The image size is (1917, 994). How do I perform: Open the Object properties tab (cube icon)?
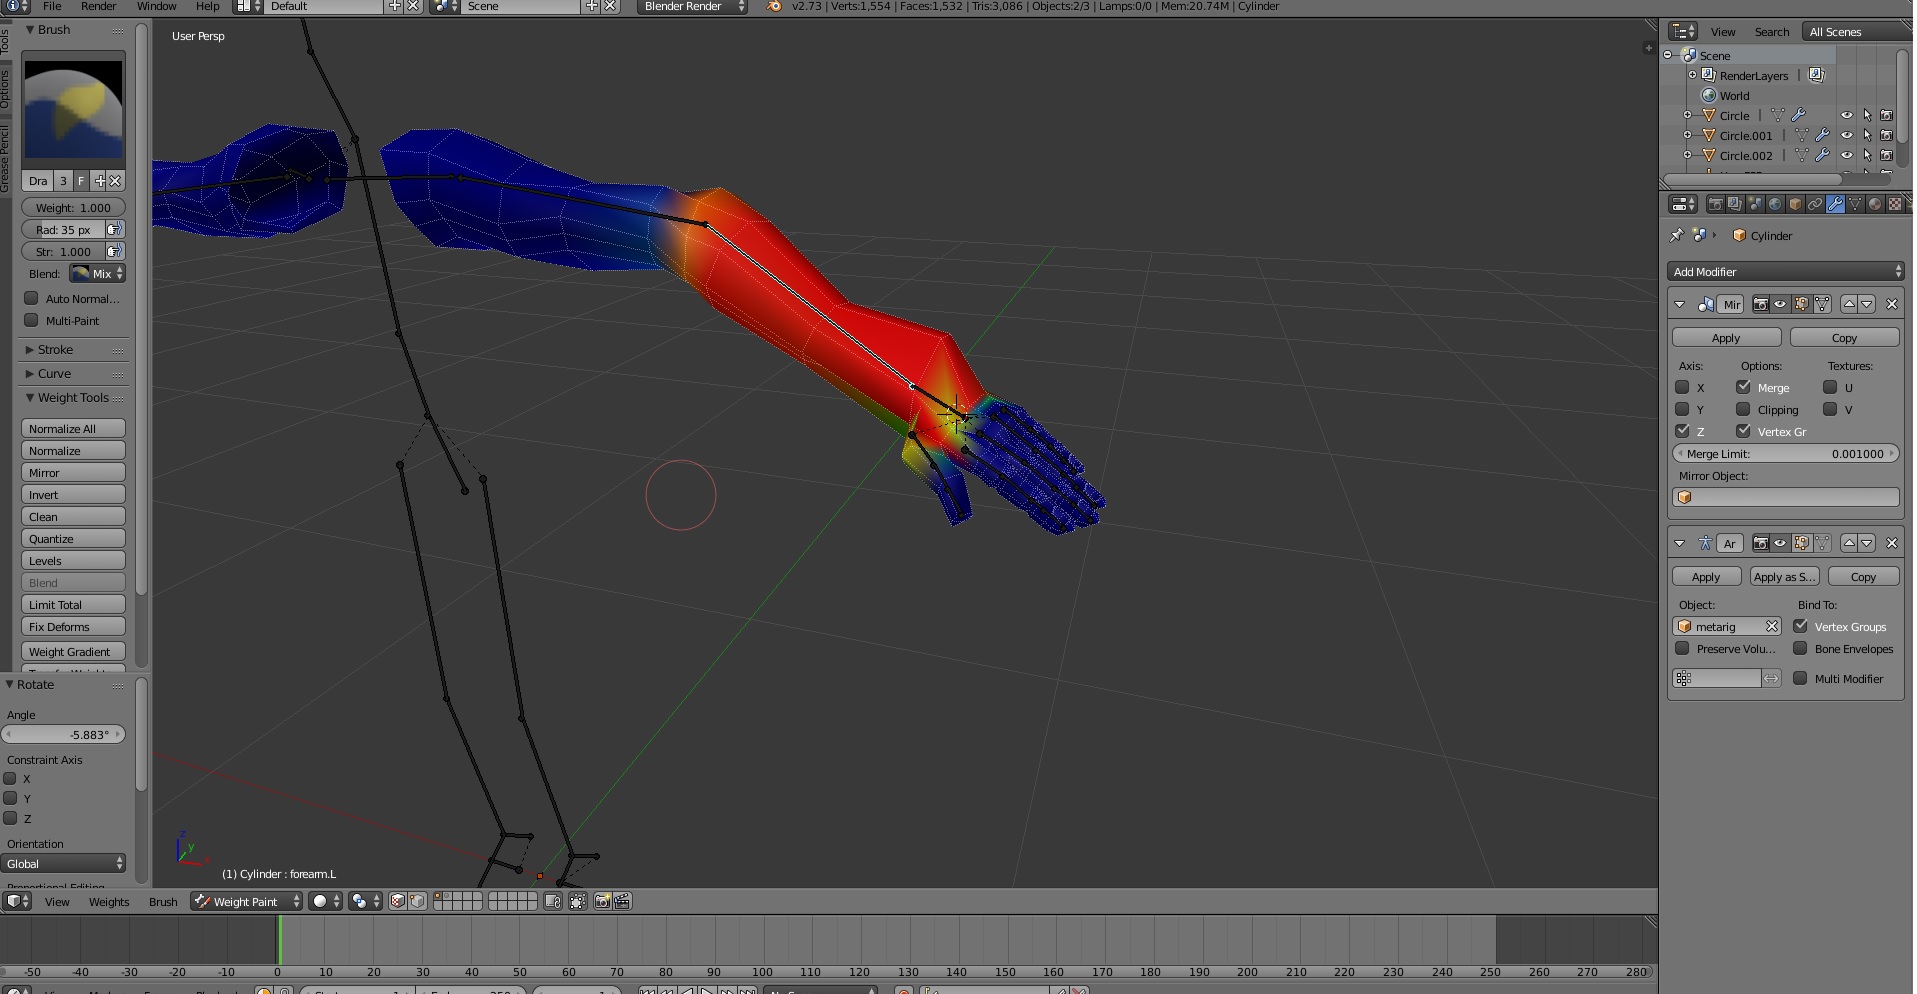click(x=1795, y=204)
